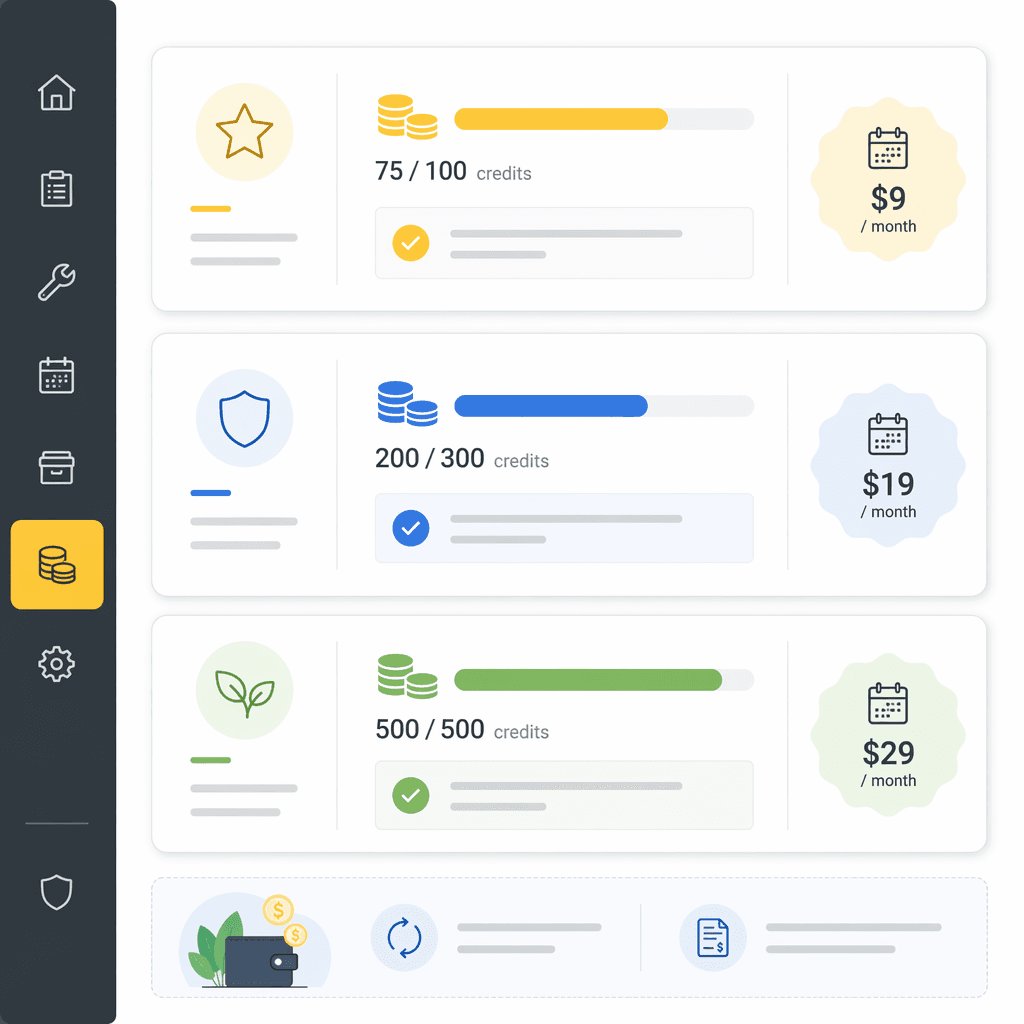Click the calendar icon above $9

(888, 148)
